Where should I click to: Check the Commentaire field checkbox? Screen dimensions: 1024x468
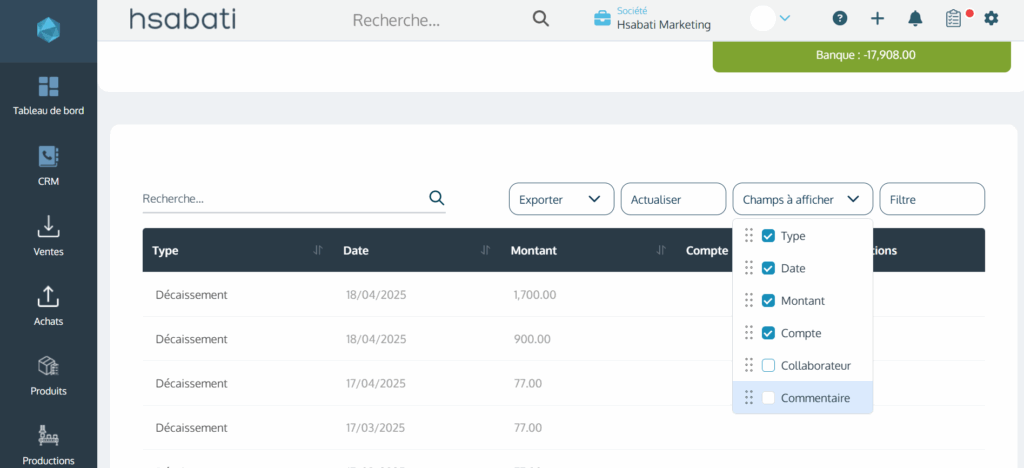(x=768, y=398)
